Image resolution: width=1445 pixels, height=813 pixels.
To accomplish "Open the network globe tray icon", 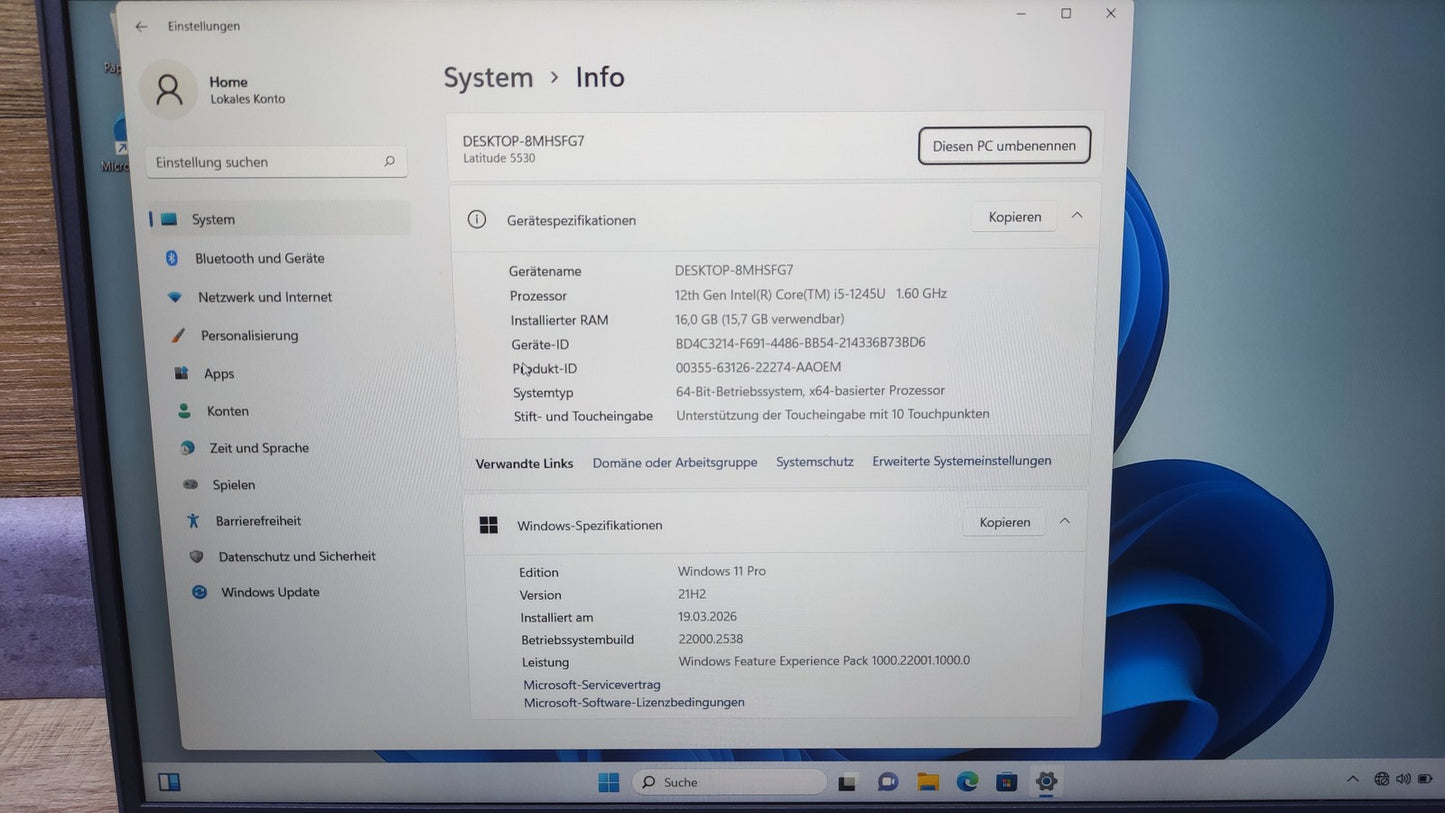I will click(x=1382, y=779).
